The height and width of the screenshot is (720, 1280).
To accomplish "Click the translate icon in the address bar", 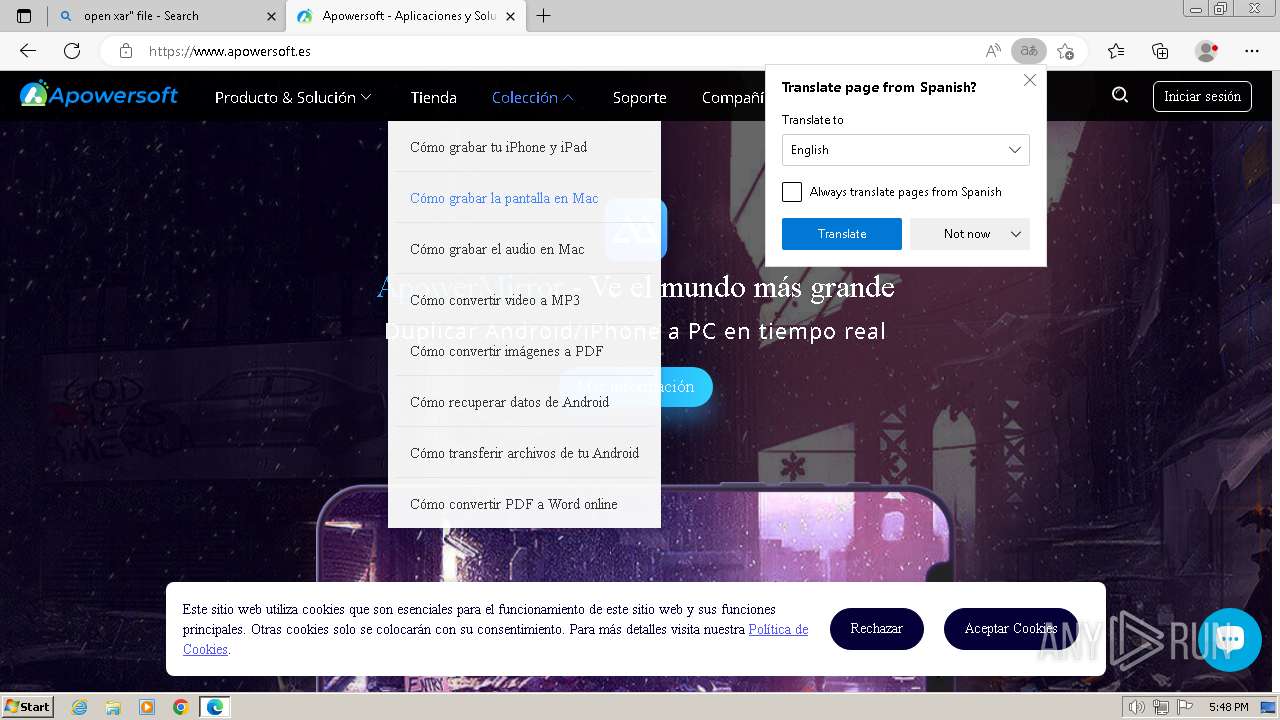I will (x=1028, y=51).
